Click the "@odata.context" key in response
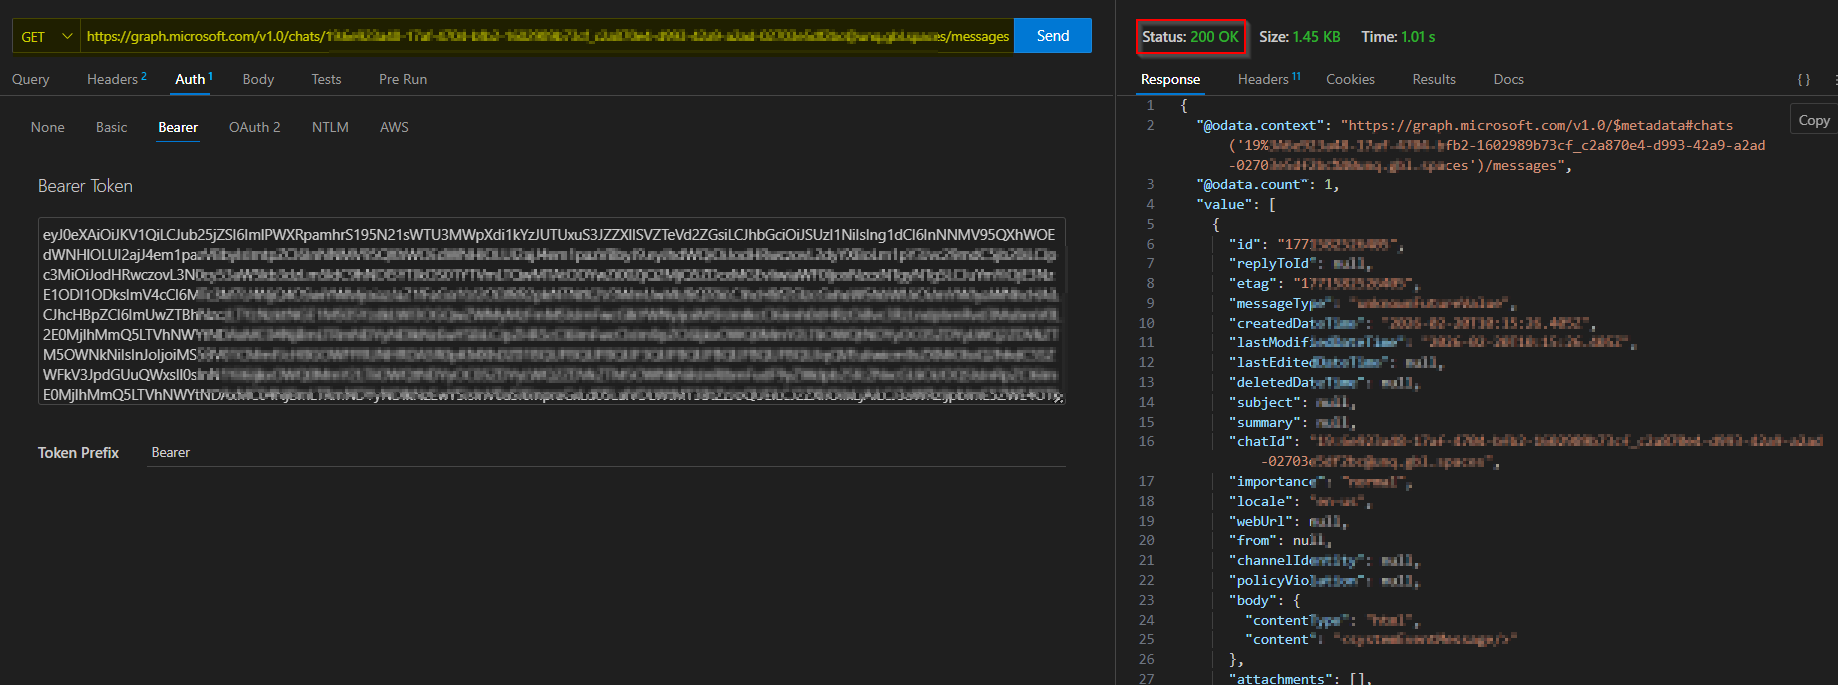Screen dimensions: 1838x685 (x=1261, y=125)
